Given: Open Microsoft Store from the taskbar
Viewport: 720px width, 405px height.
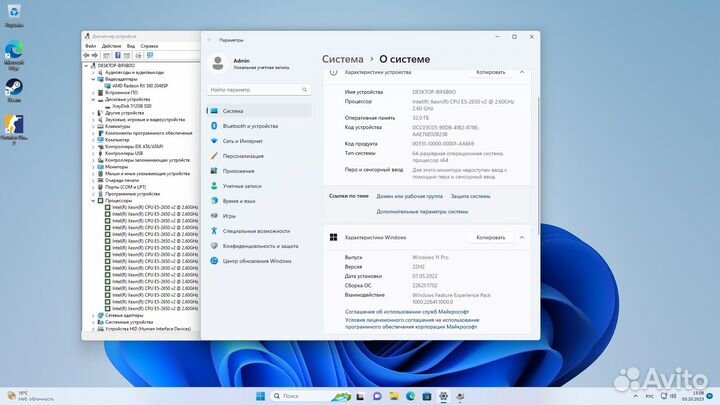Looking at the screenshot, I should 427,396.
